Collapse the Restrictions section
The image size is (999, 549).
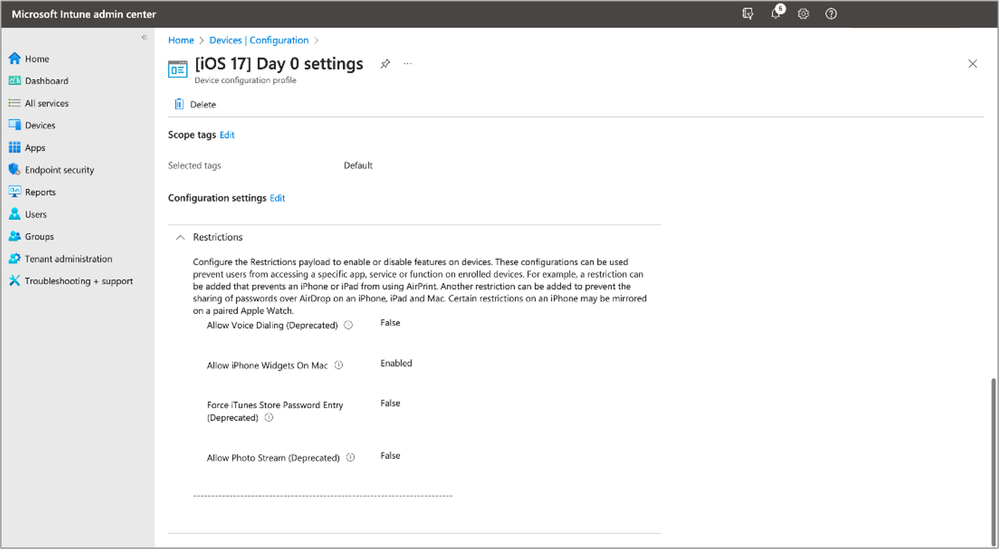tap(180, 237)
